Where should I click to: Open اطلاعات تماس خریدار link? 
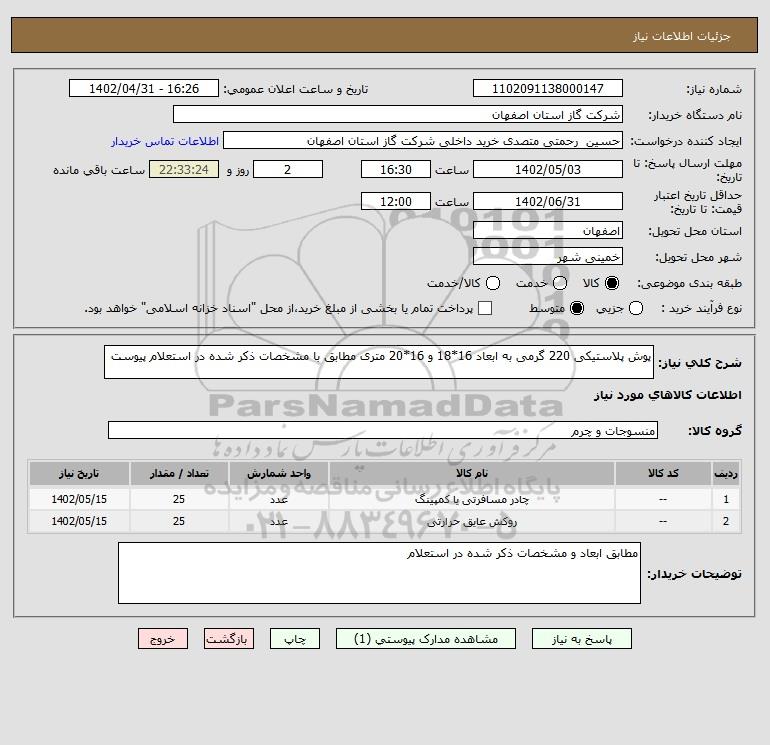[165, 141]
